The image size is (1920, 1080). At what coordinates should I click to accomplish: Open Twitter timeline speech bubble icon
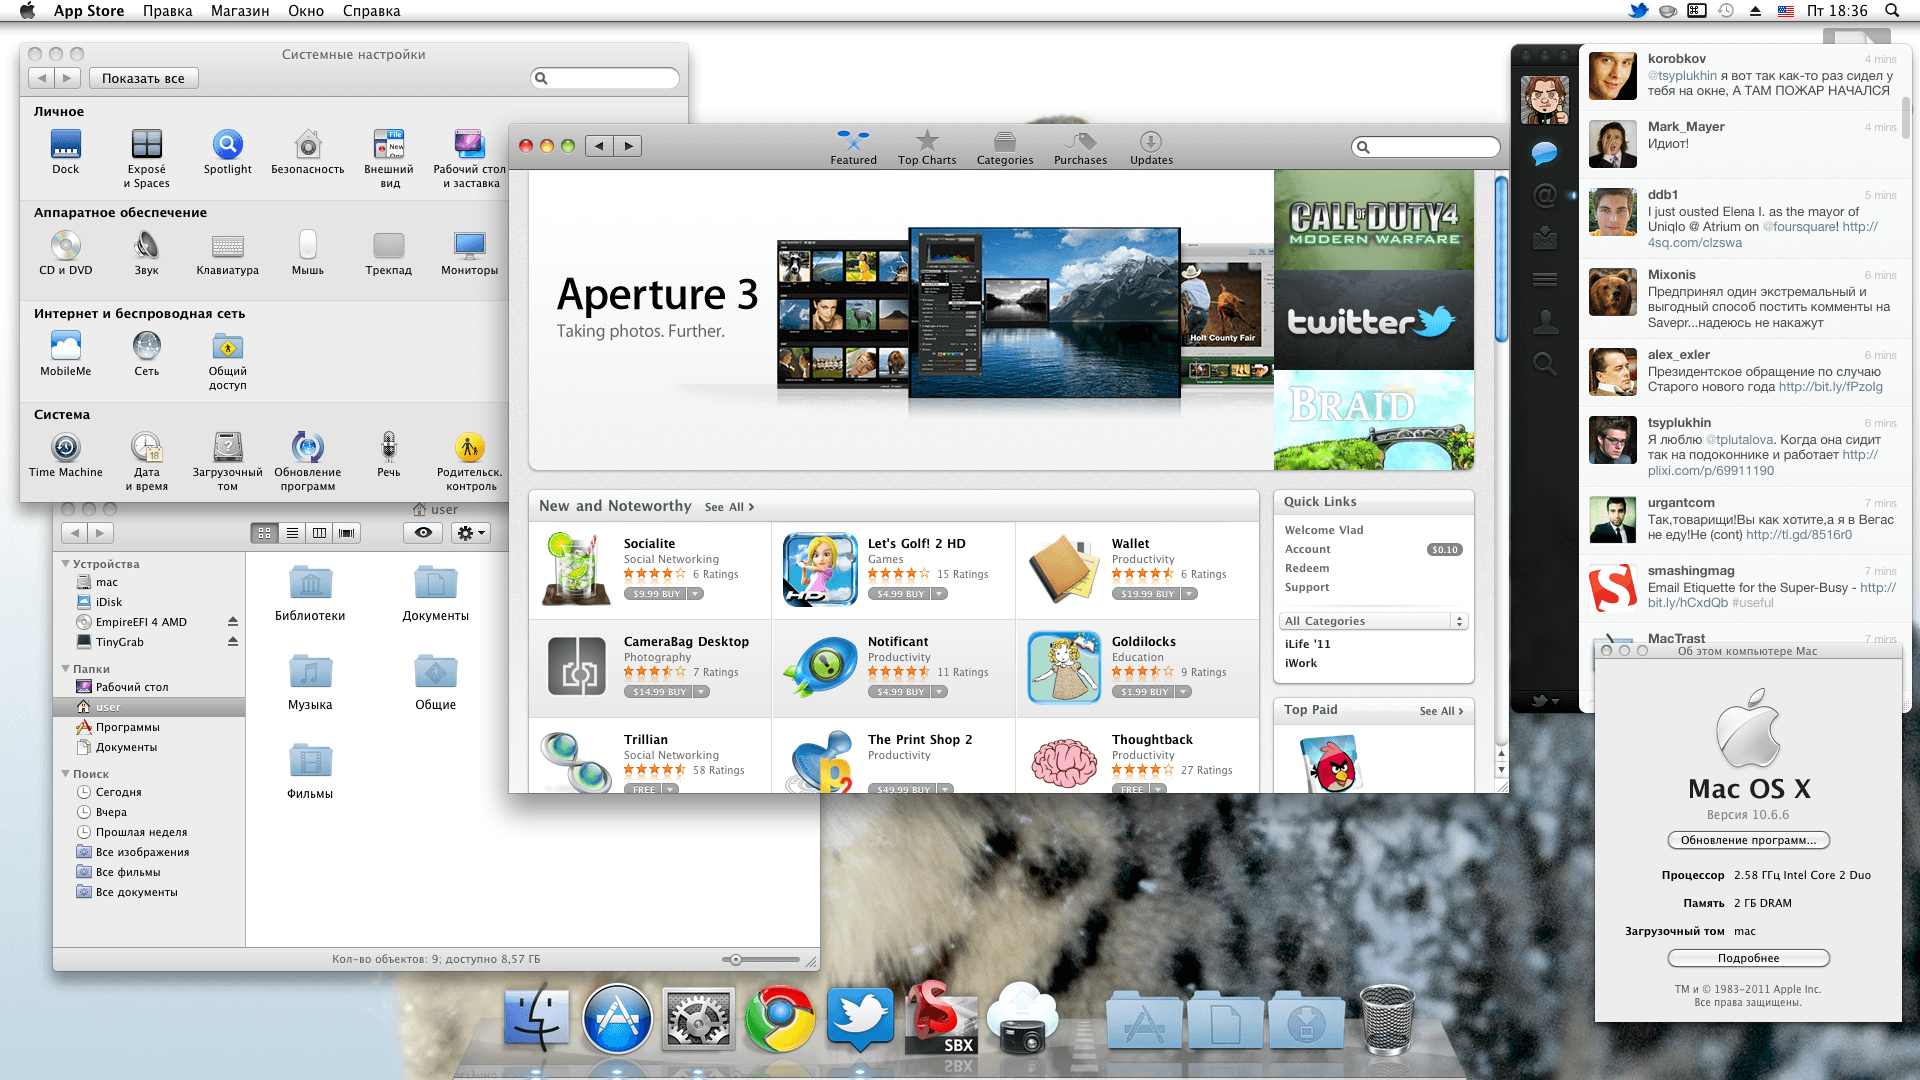pos(1545,153)
